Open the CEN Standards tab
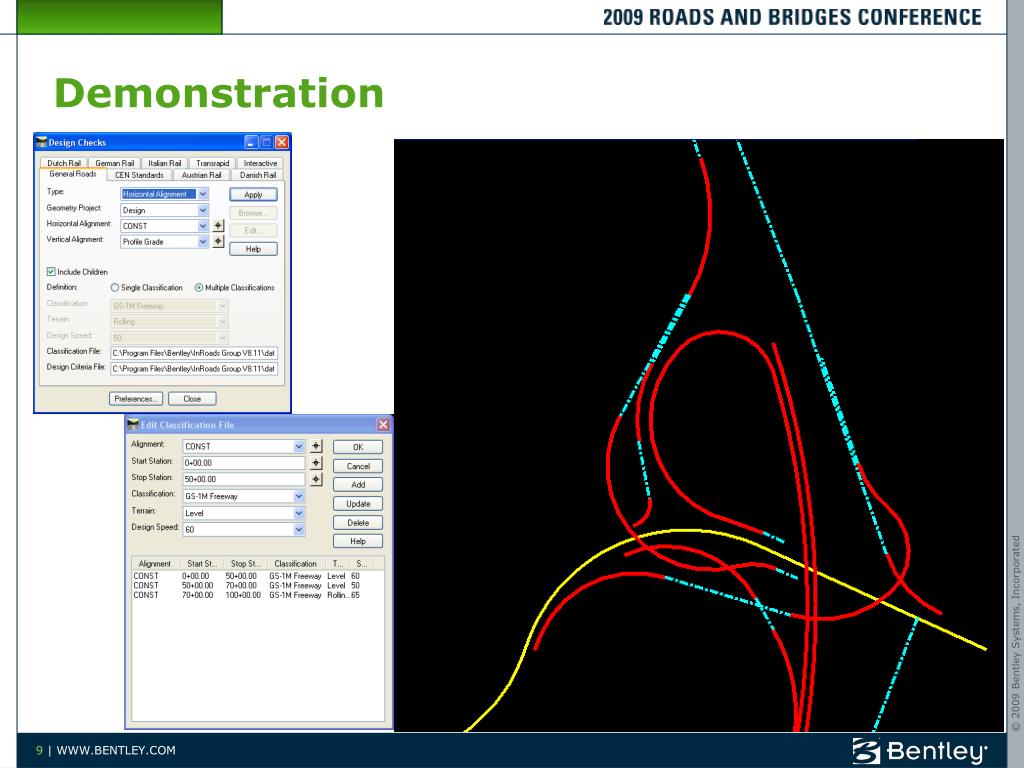The width and height of the screenshot is (1024, 768). [x=139, y=175]
